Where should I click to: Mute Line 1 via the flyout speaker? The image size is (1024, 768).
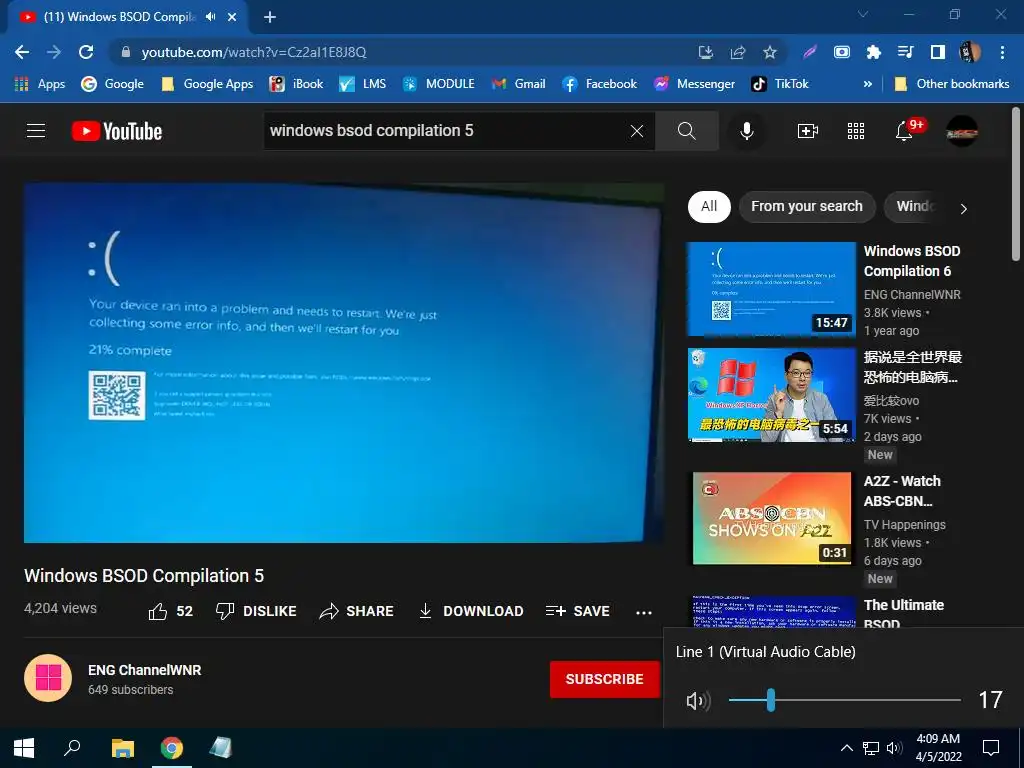(698, 701)
